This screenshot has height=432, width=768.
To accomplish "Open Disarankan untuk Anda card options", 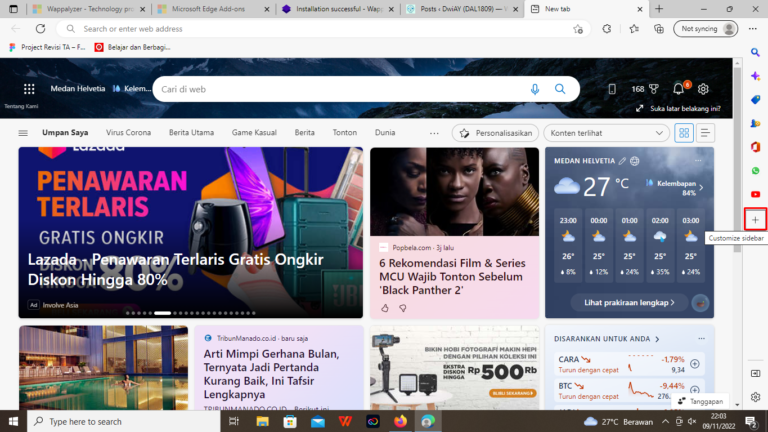I will click(701, 338).
